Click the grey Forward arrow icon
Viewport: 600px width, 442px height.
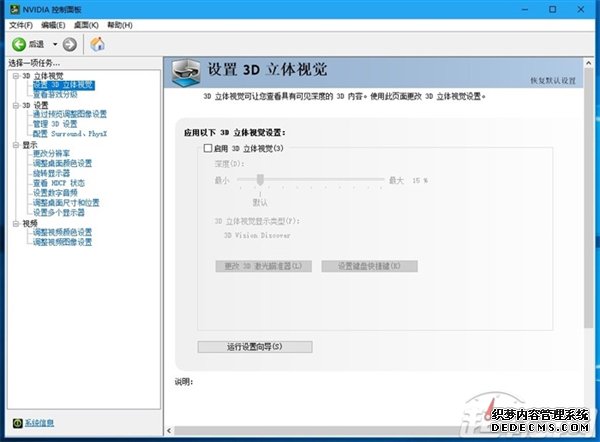(70, 44)
